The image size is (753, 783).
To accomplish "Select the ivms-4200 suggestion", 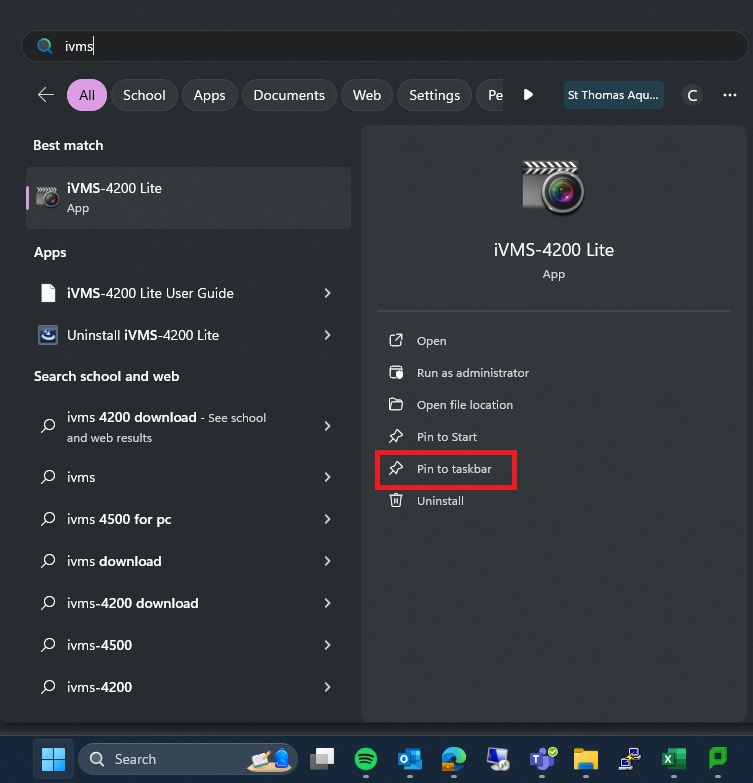I will (99, 687).
